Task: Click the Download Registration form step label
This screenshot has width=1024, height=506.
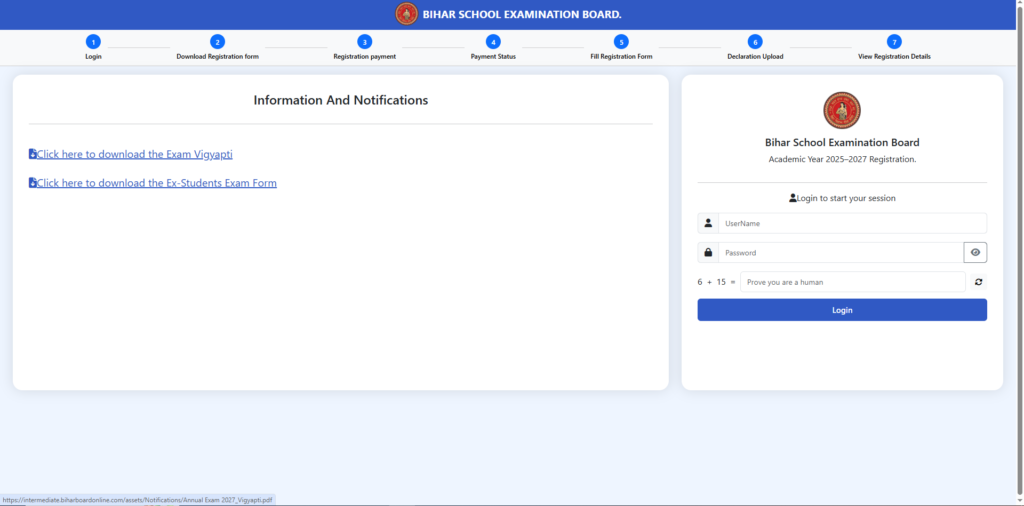Action: point(217,57)
